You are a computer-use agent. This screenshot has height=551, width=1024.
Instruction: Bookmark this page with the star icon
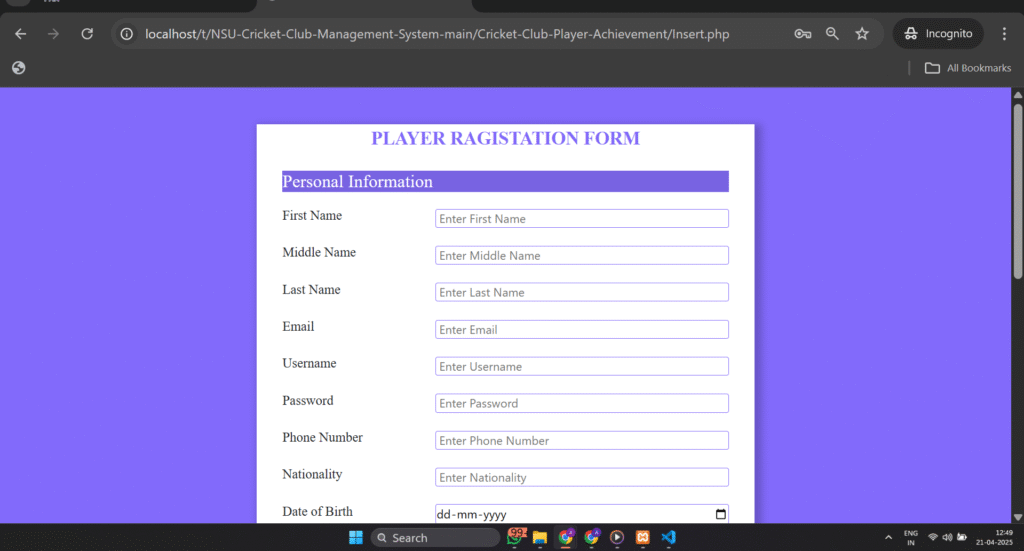(x=862, y=34)
